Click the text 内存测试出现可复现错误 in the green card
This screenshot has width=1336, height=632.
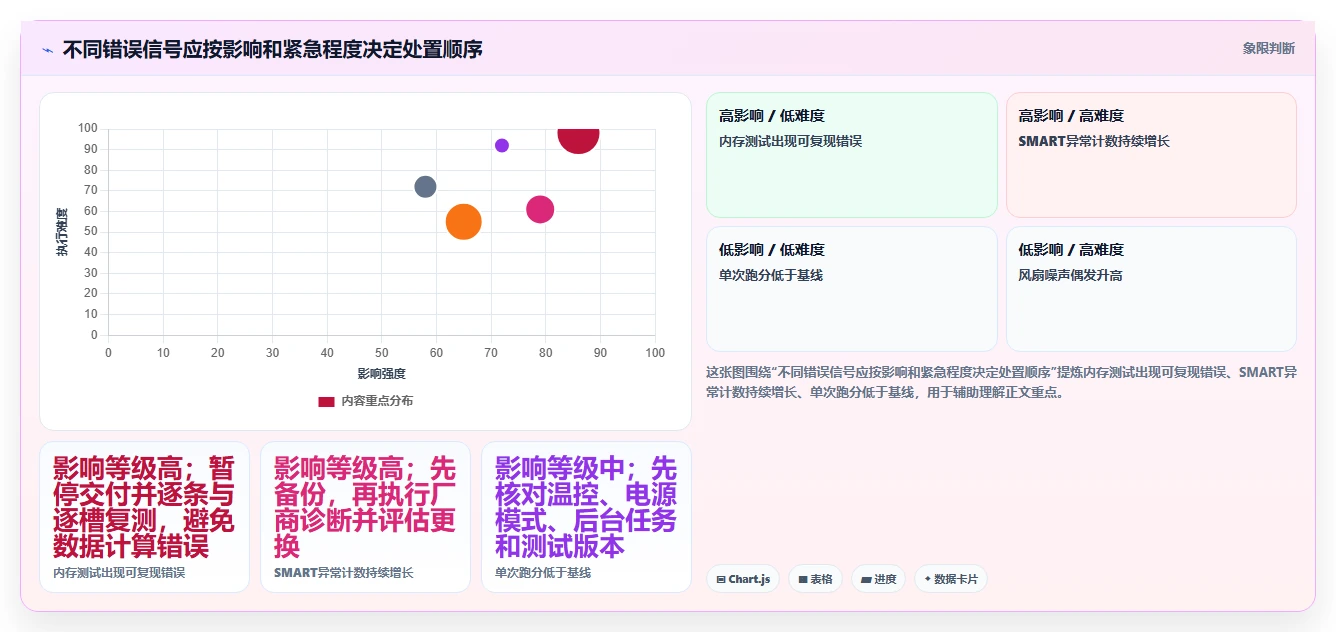click(x=790, y=141)
